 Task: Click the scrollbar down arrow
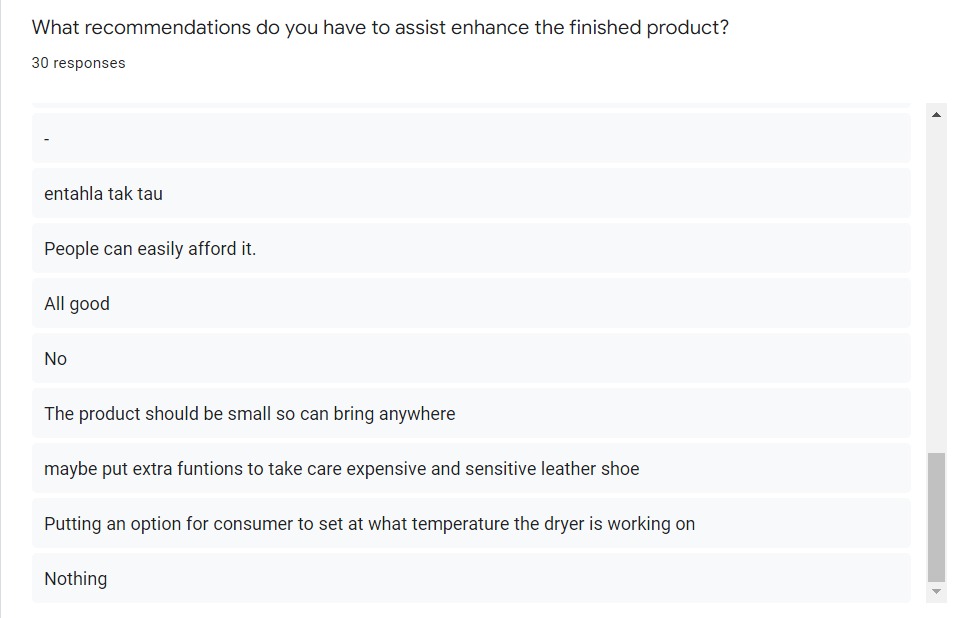pos(936,591)
